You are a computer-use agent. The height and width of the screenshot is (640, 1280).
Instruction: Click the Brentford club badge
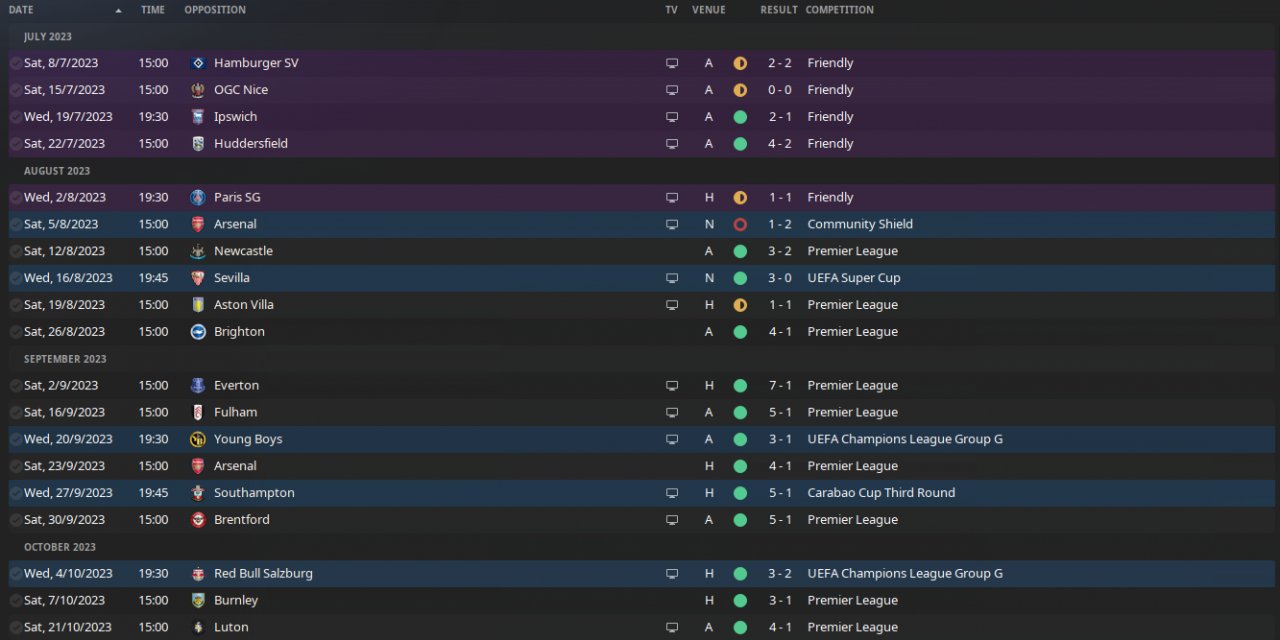tap(198, 520)
